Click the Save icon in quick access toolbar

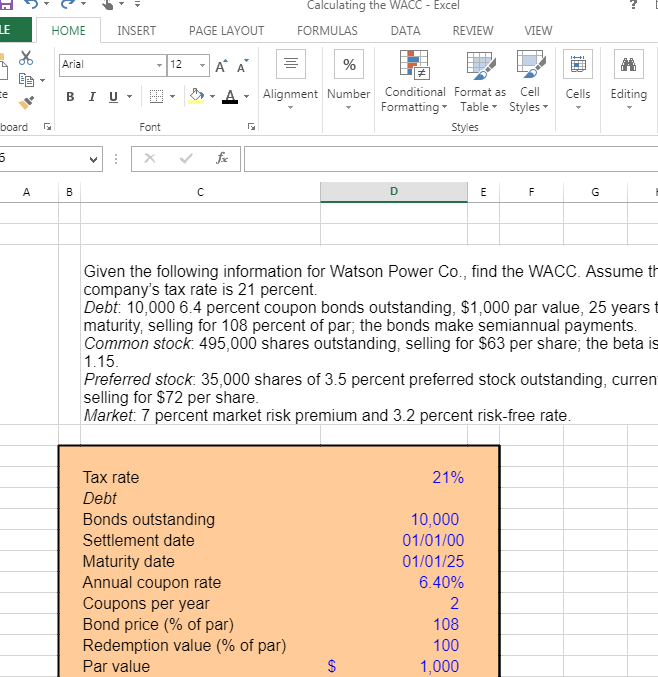6,4
